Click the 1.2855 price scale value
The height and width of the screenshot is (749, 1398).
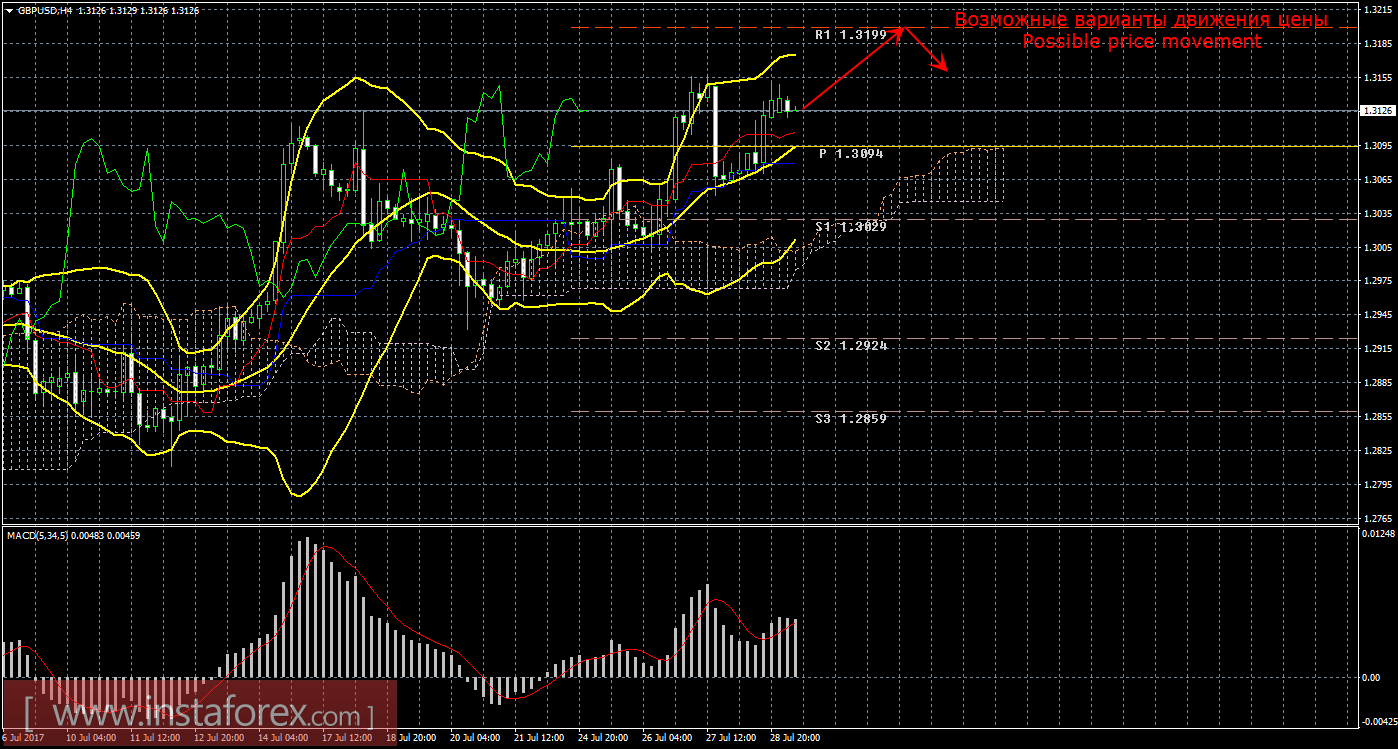pyautogui.click(x=1378, y=417)
